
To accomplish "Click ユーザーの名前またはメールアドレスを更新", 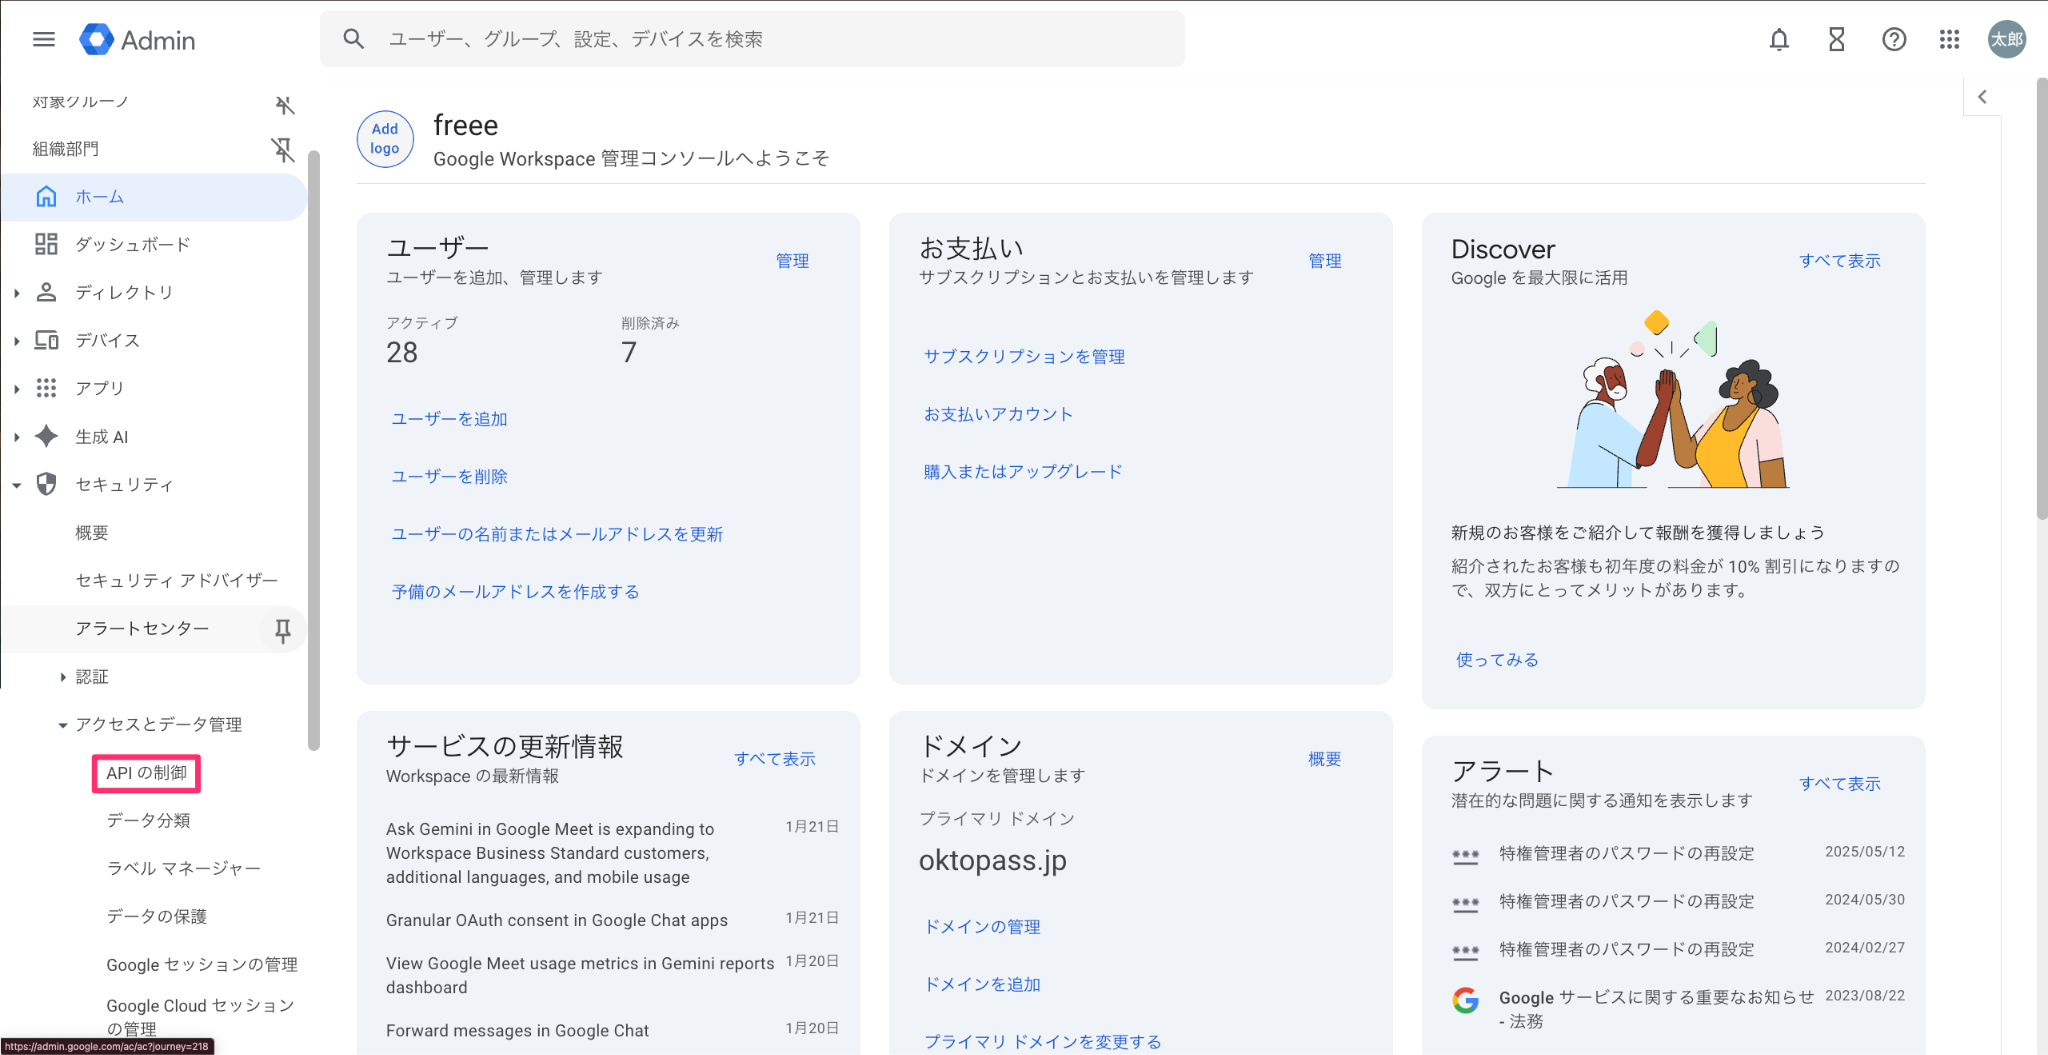I will point(557,534).
